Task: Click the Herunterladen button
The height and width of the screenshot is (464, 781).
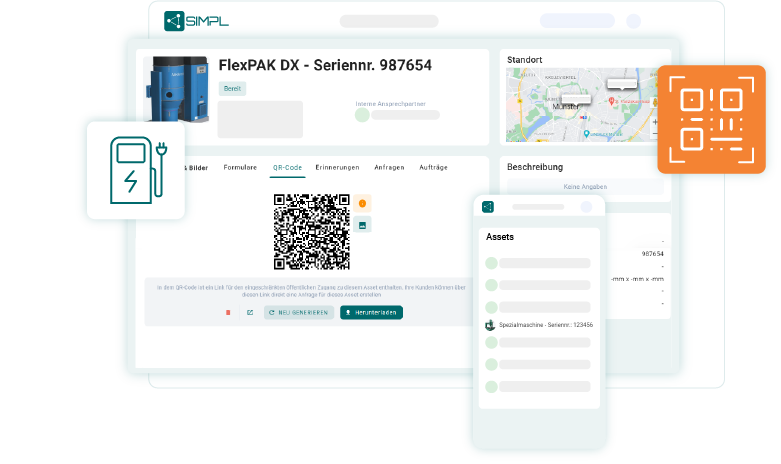Action: click(371, 312)
